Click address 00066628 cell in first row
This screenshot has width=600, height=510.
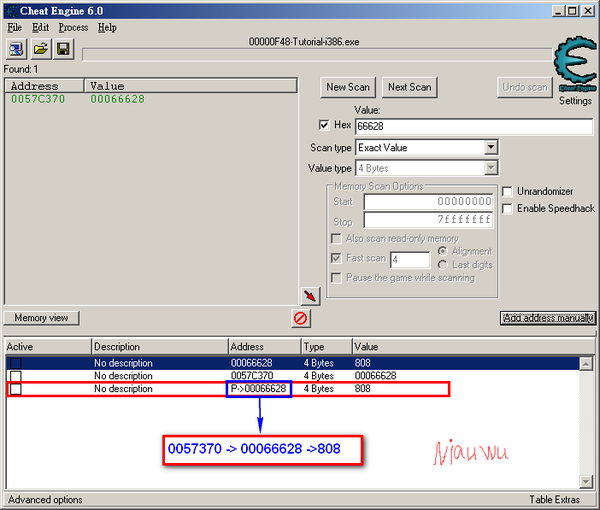[251, 363]
